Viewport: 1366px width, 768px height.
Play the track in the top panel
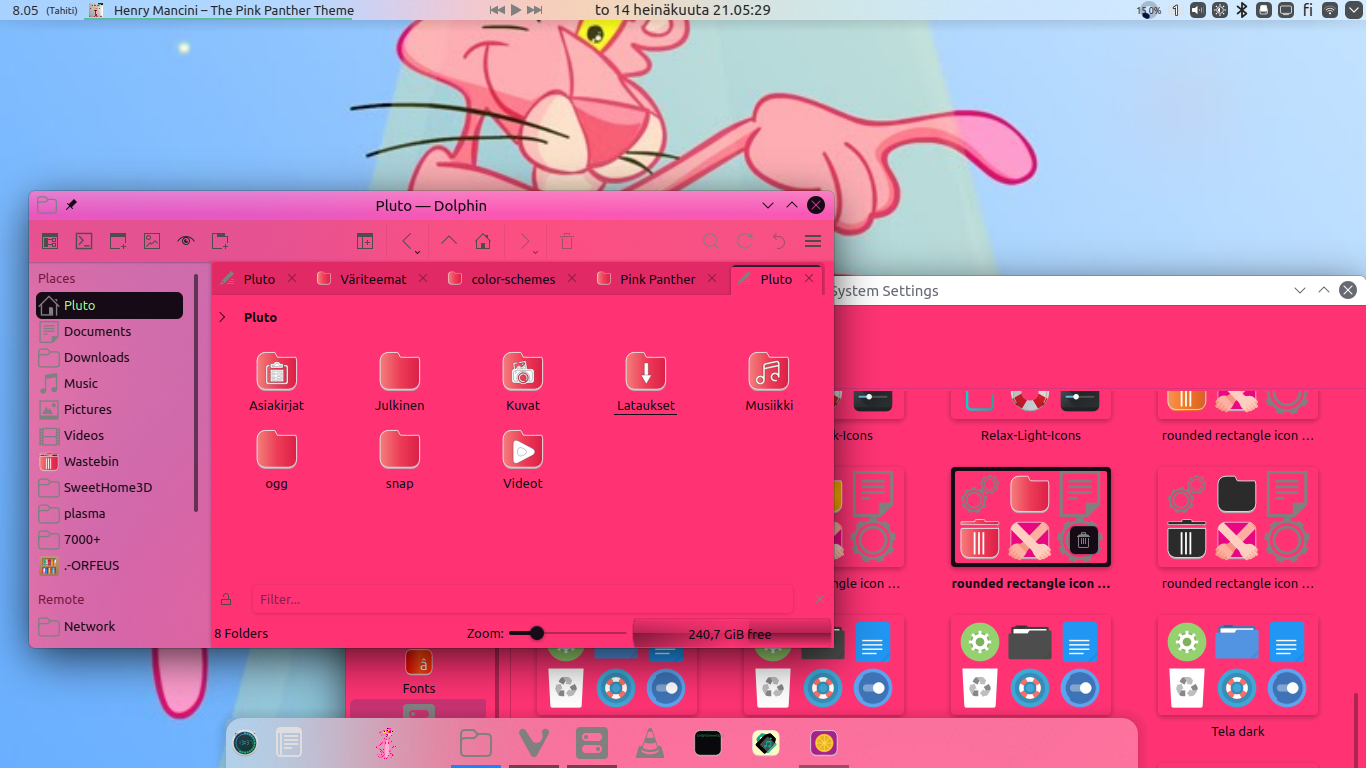[516, 10]
